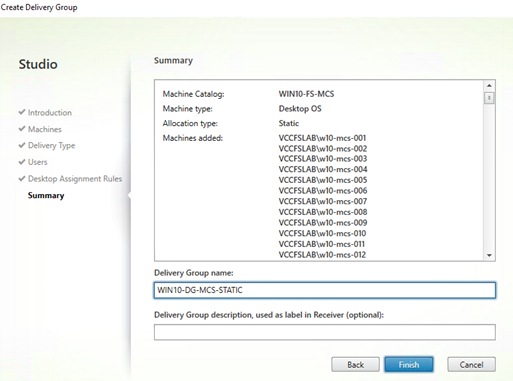Click the Delivery Group name label
The width and height of the screenshot is (513, 381).
tap(194, 273)
